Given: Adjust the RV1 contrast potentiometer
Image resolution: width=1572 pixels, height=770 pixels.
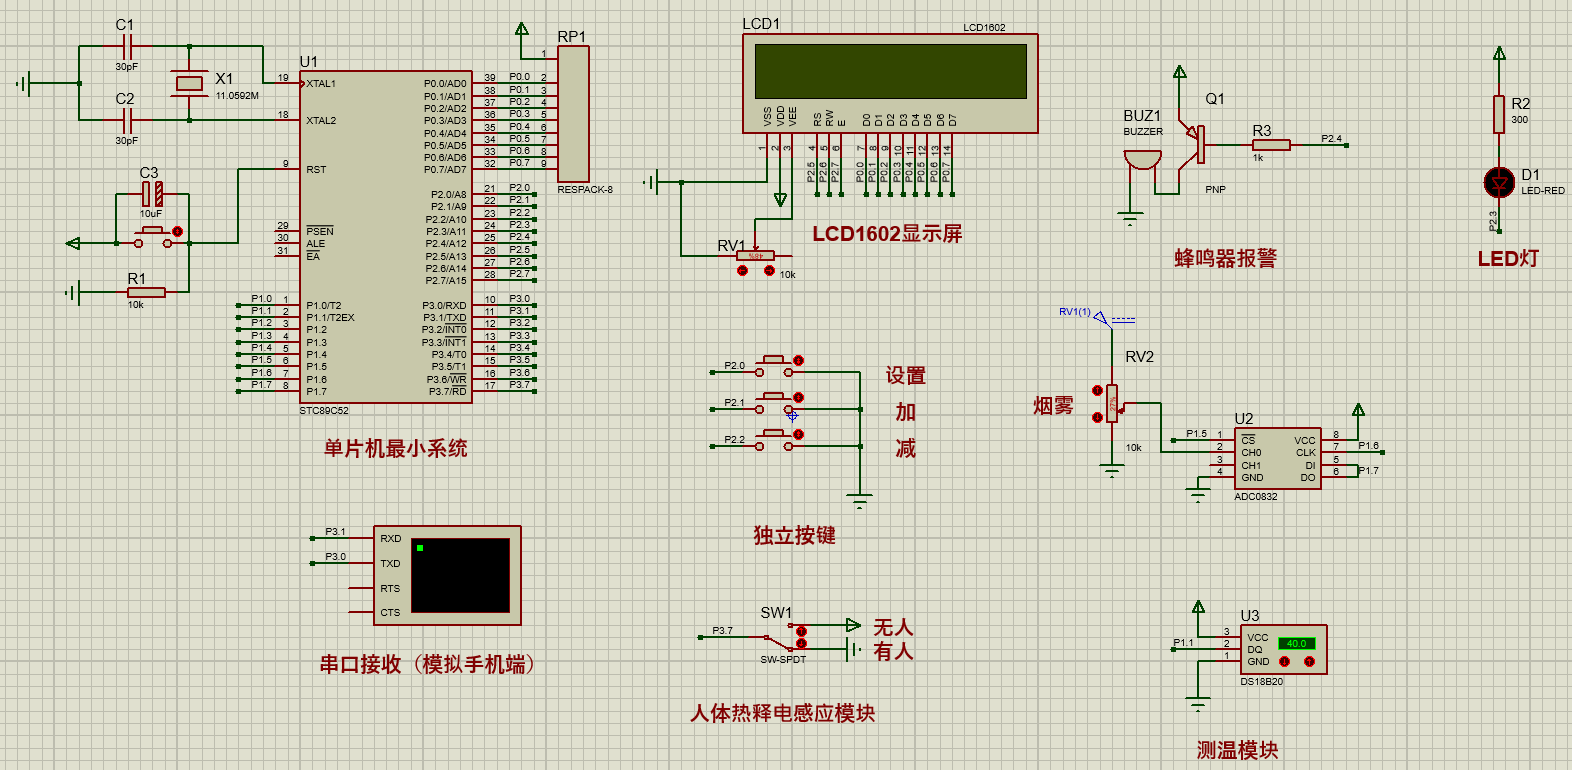Looking at the screenshot, I should tap(756, 257).
